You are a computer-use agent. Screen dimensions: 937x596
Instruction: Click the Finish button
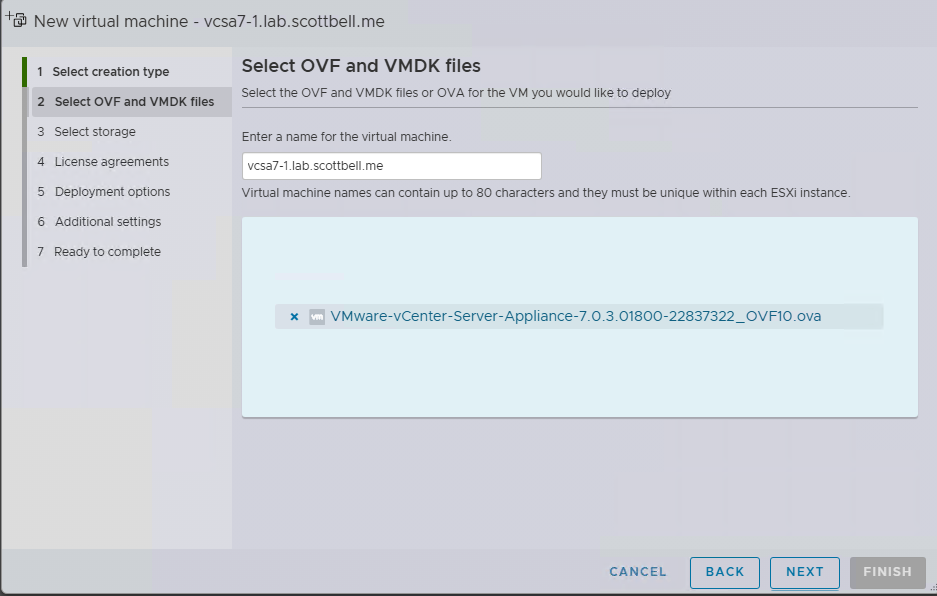click(x=887, y=572)
